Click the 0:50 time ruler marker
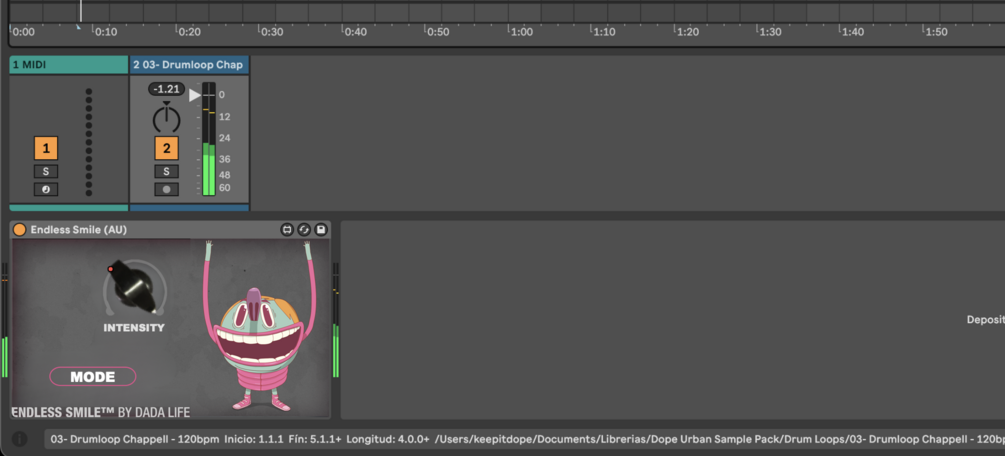Viewport: 1005px width, 456px height. coord(438,31)
